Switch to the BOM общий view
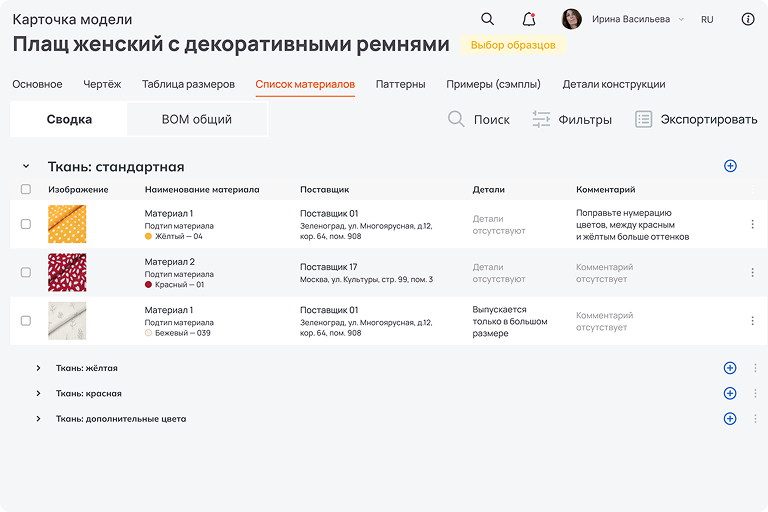Screen dimensions: 768x512 tap(197, 119)
